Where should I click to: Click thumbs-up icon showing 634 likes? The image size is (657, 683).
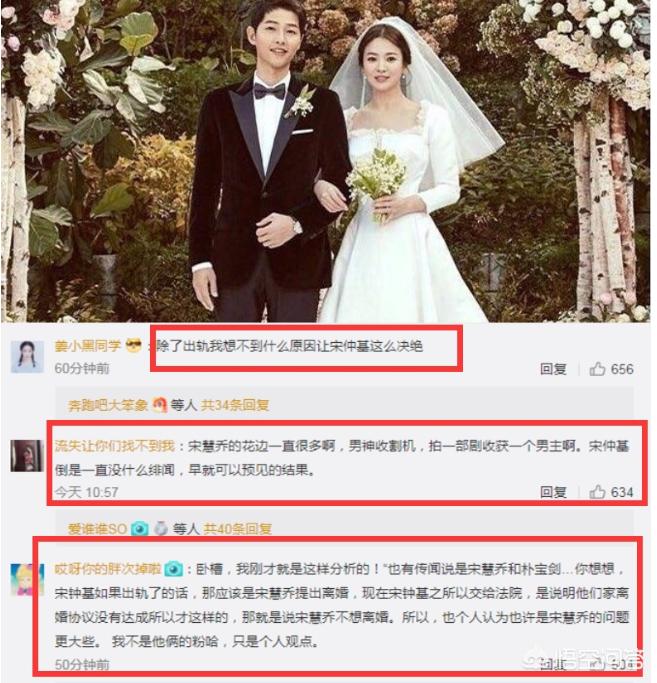(597, 492)
